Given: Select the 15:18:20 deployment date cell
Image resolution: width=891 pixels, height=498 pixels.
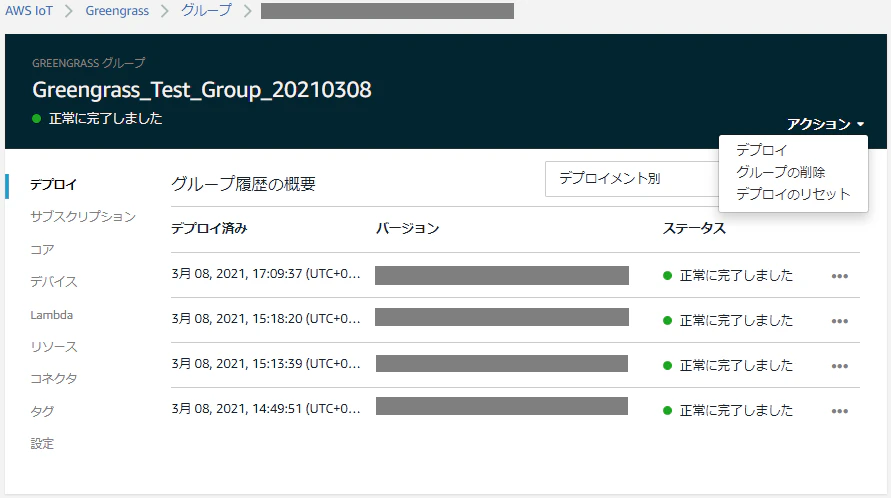Looking at the screenshot, I should [x=266, y=318].
